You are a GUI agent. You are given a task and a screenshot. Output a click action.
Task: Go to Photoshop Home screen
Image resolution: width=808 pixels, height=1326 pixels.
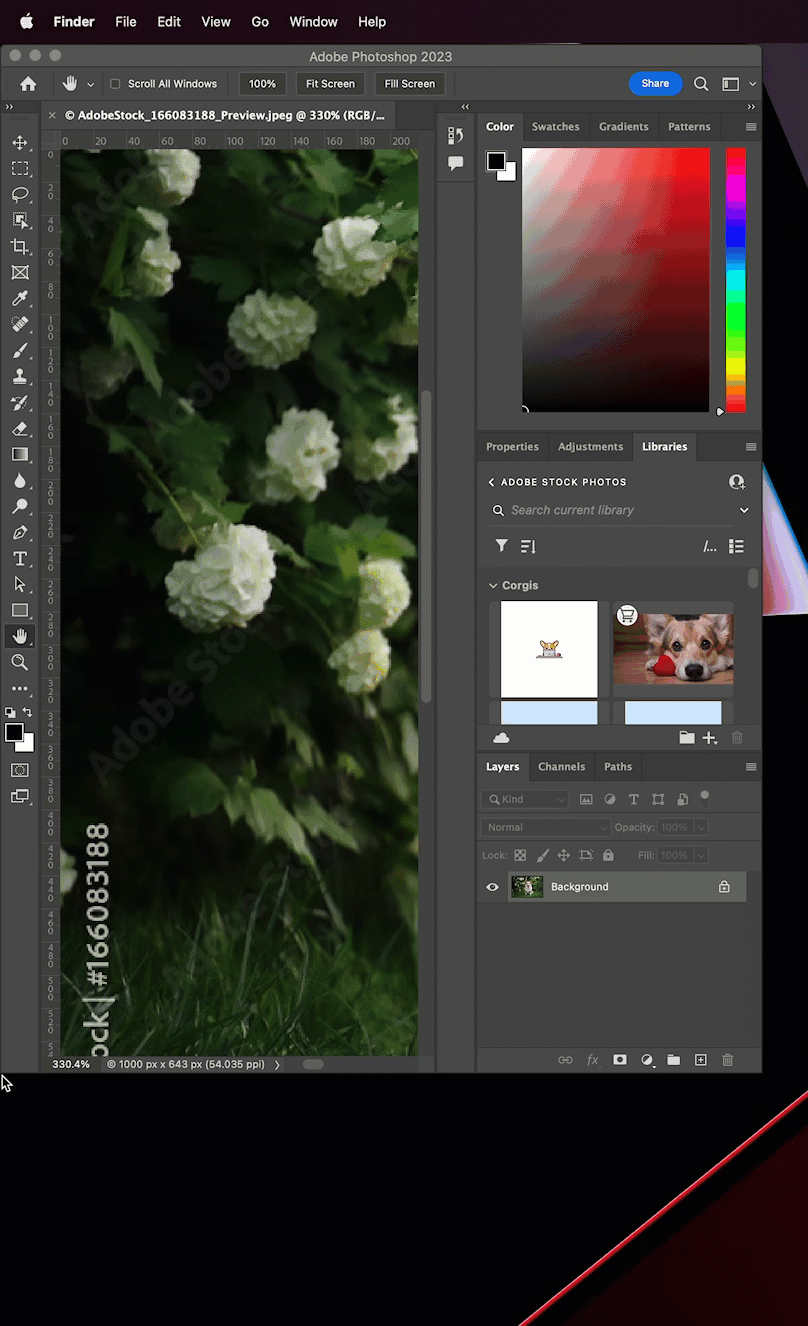pyautogui.click(x=28, y=84)
